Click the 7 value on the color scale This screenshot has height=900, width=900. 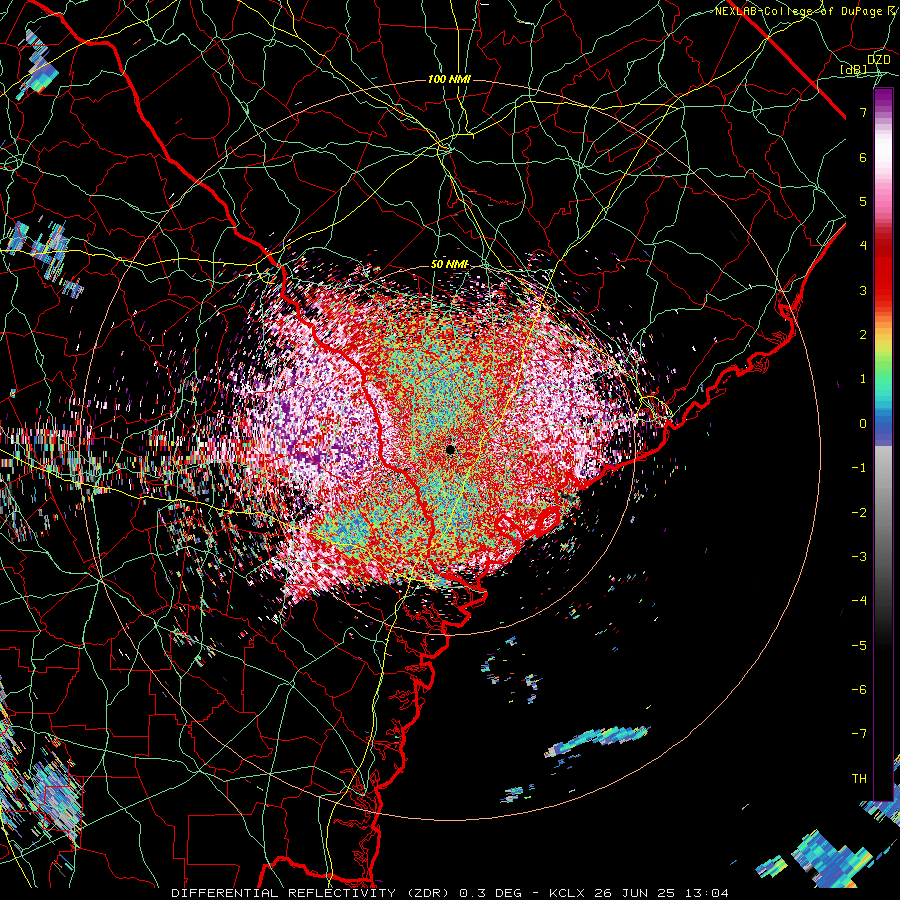(x=863, y=112)
